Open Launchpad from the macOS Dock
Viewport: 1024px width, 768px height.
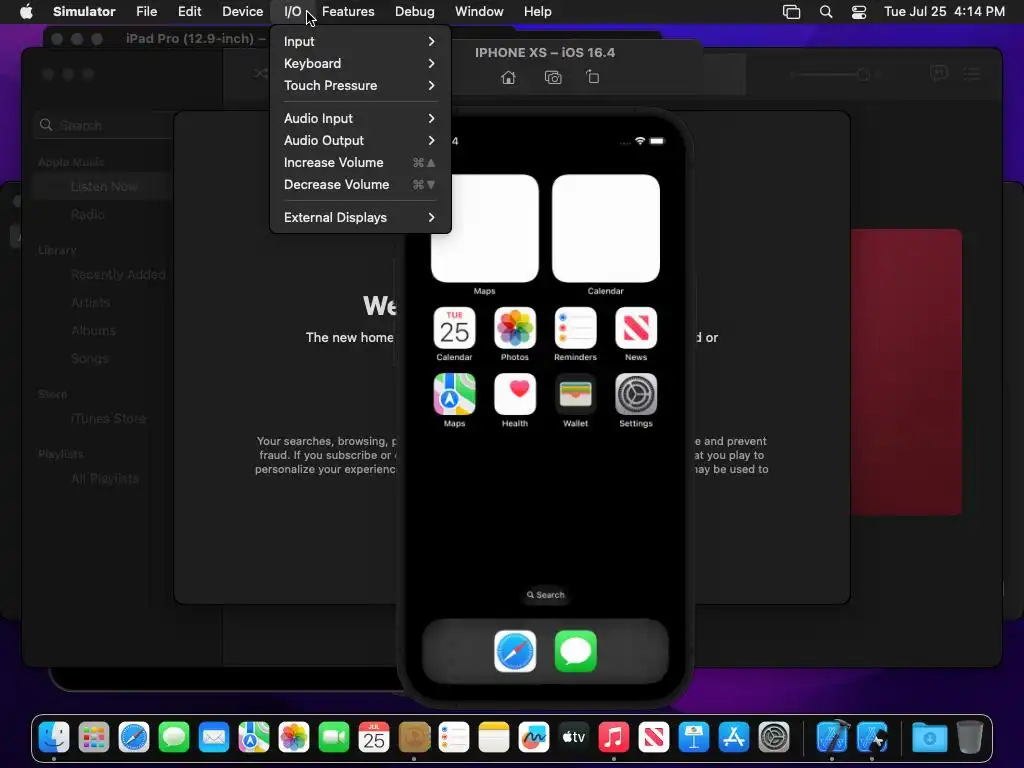tap(93, 738)
